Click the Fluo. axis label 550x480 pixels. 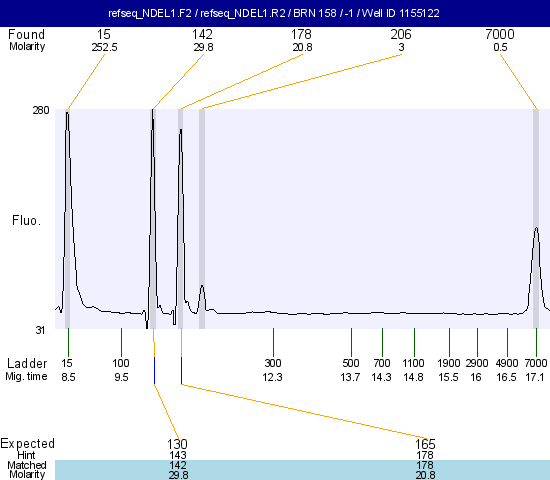pos(27,221)
